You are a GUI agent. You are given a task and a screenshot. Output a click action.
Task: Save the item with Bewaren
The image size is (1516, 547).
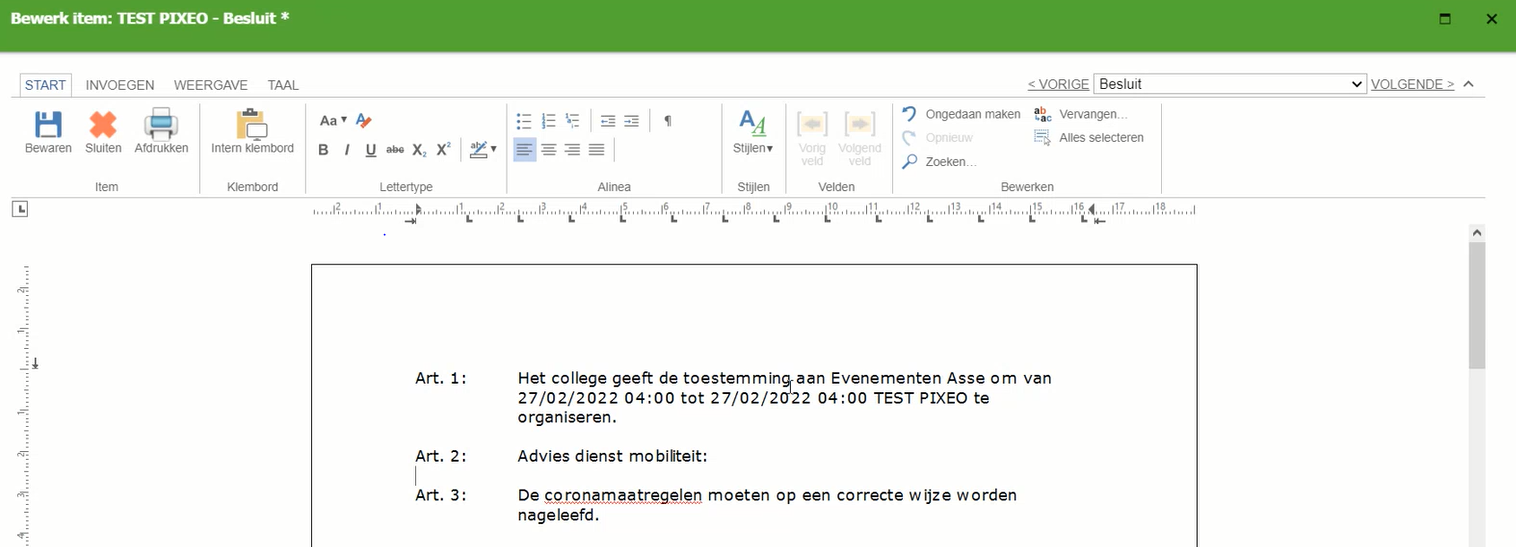[48, 132]
